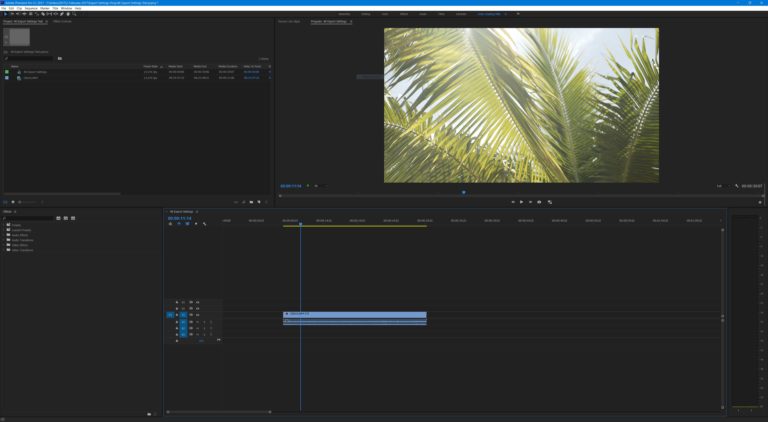Image resolution: width=768 pixels, height=422 pixels.
Task: Select the Selection tool in toolbar
Action: pyautogui.click(x=5, y=14)
